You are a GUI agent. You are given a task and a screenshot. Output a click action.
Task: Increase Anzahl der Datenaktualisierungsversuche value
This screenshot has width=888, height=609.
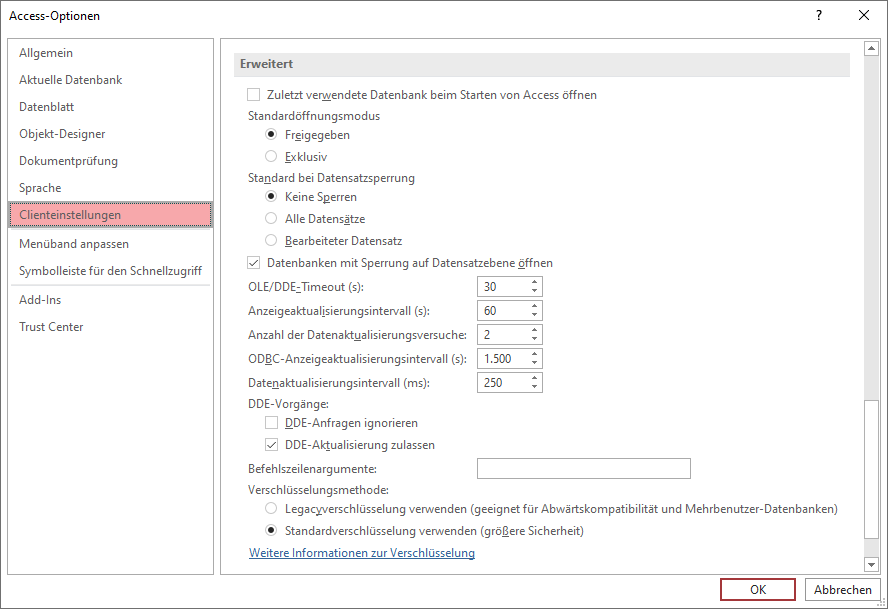click(x=535, y=330)
